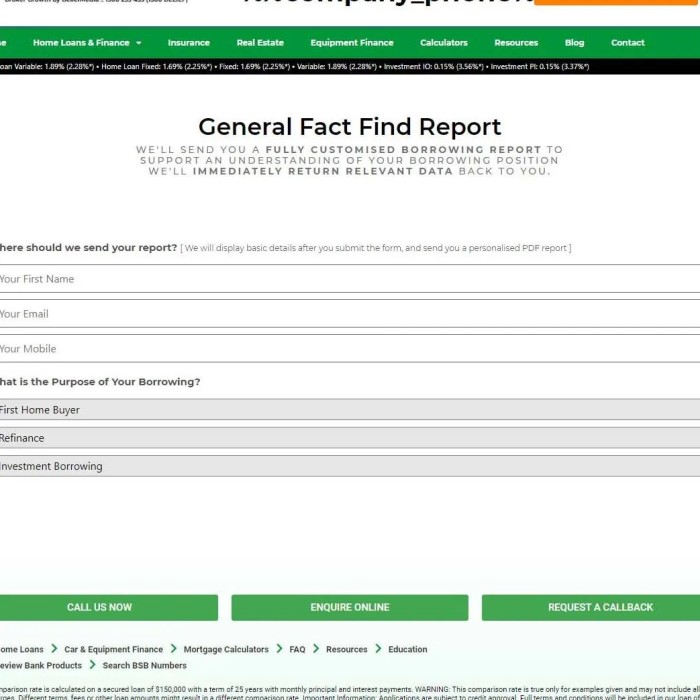The width and height of the screenshot is (700, 700).
Task: Open the Contact menu item
Action: (627, 43)
